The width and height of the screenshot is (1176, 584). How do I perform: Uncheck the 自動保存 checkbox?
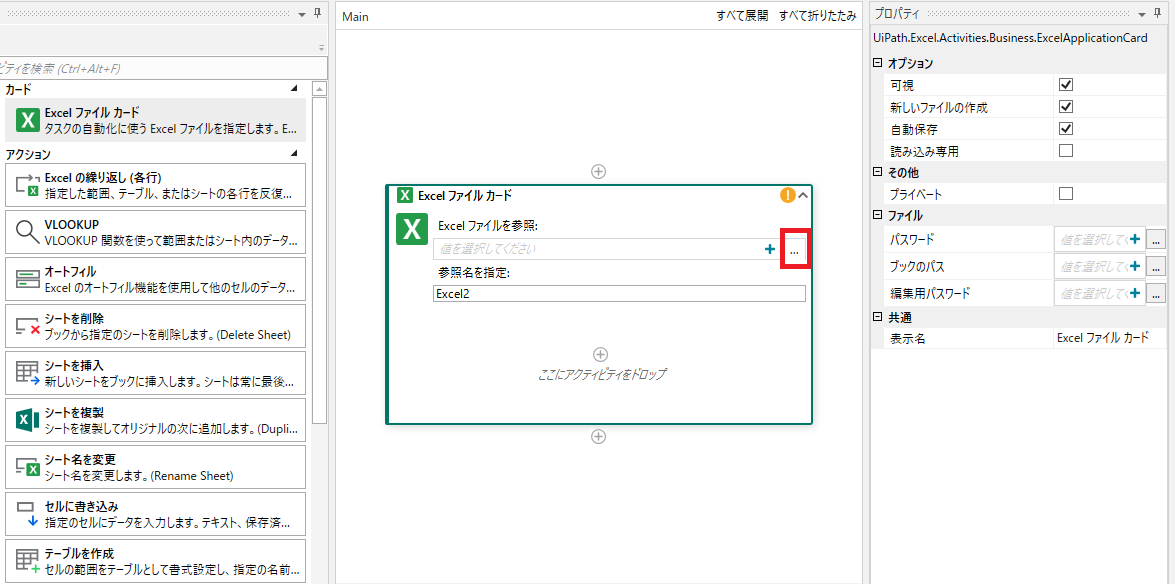click(1066, 129)
